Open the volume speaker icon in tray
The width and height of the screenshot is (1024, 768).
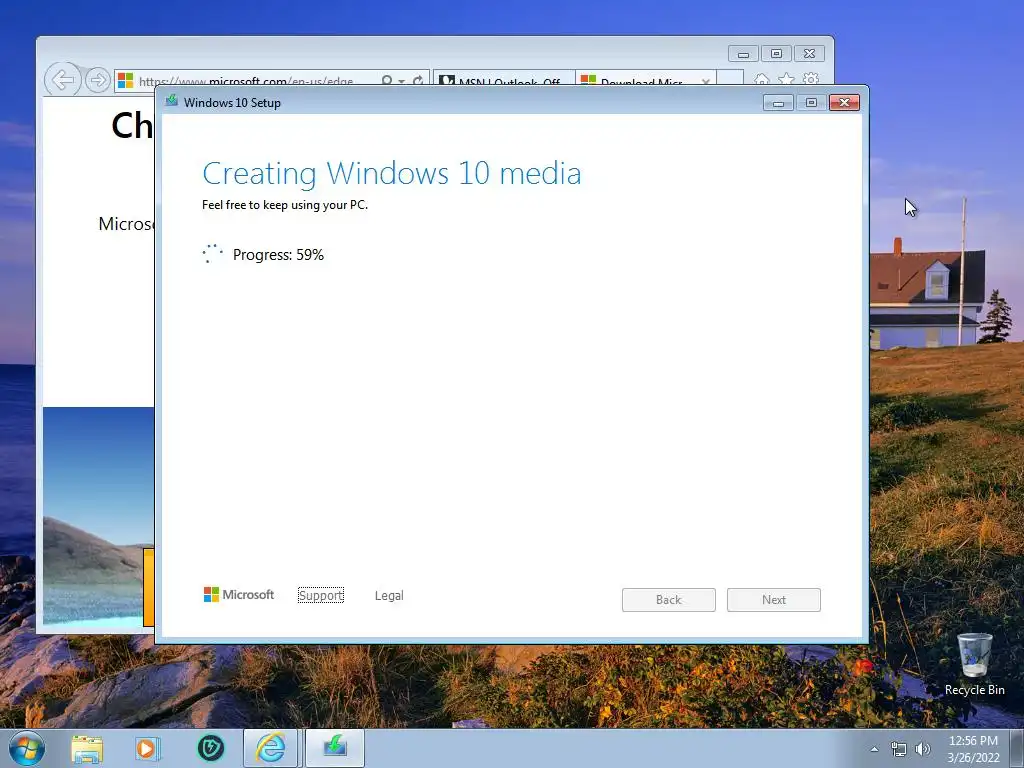(x=923, y=750)
